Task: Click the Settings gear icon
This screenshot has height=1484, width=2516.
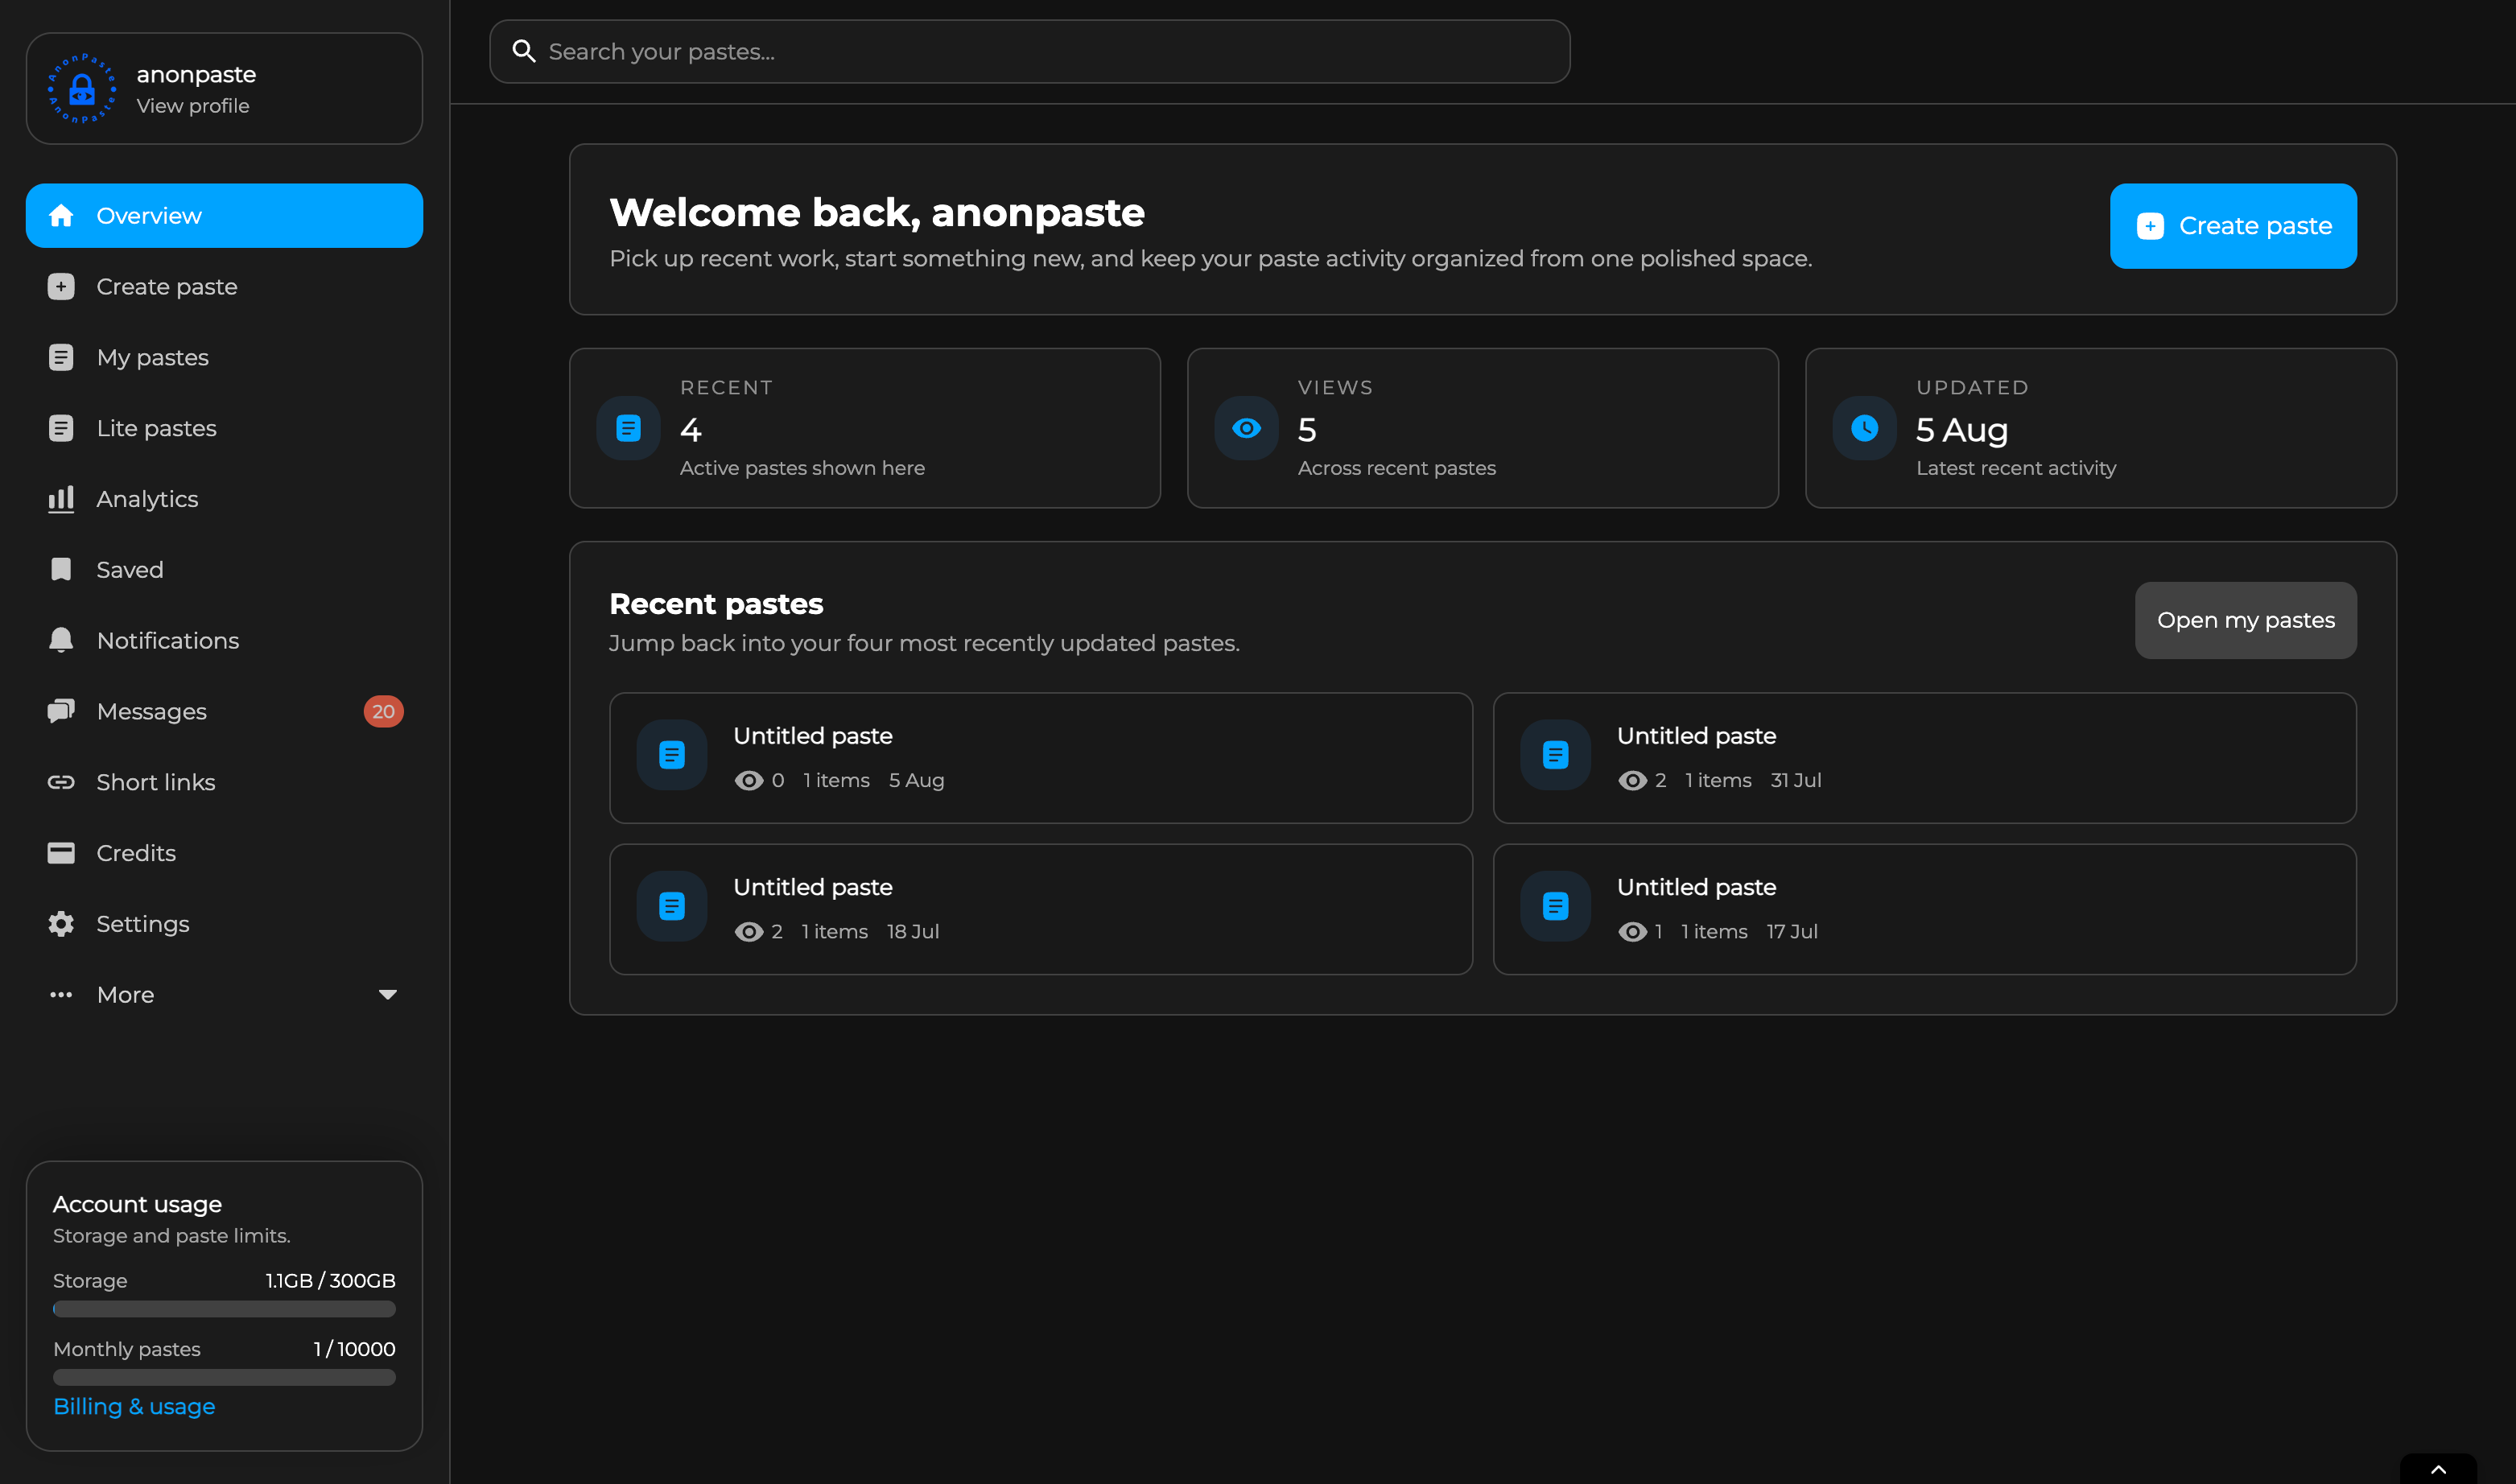Action: [61, 924]
